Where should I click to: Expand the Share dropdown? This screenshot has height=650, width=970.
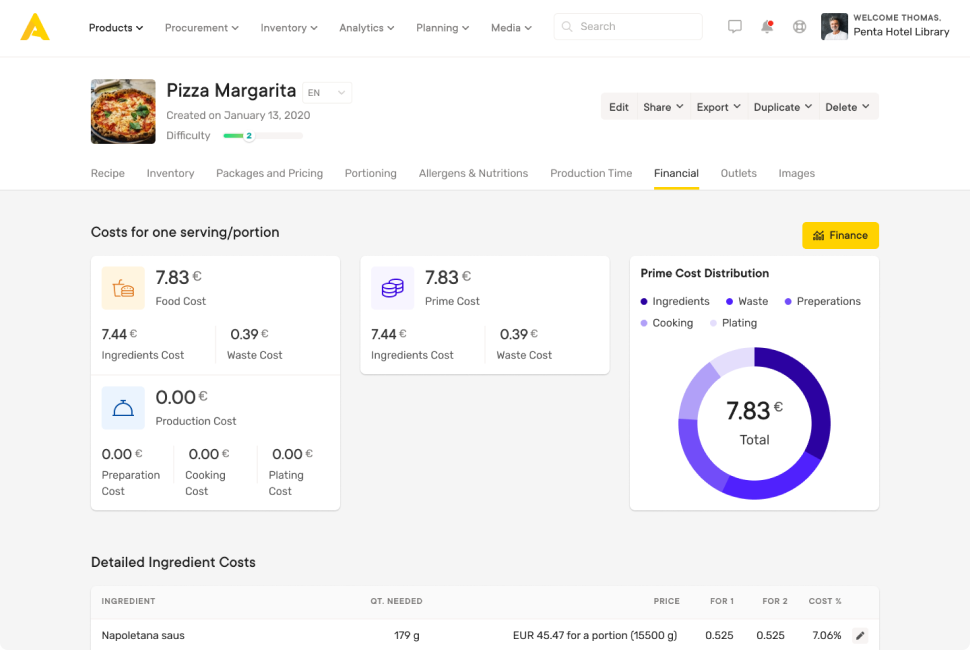click(663, 107)
